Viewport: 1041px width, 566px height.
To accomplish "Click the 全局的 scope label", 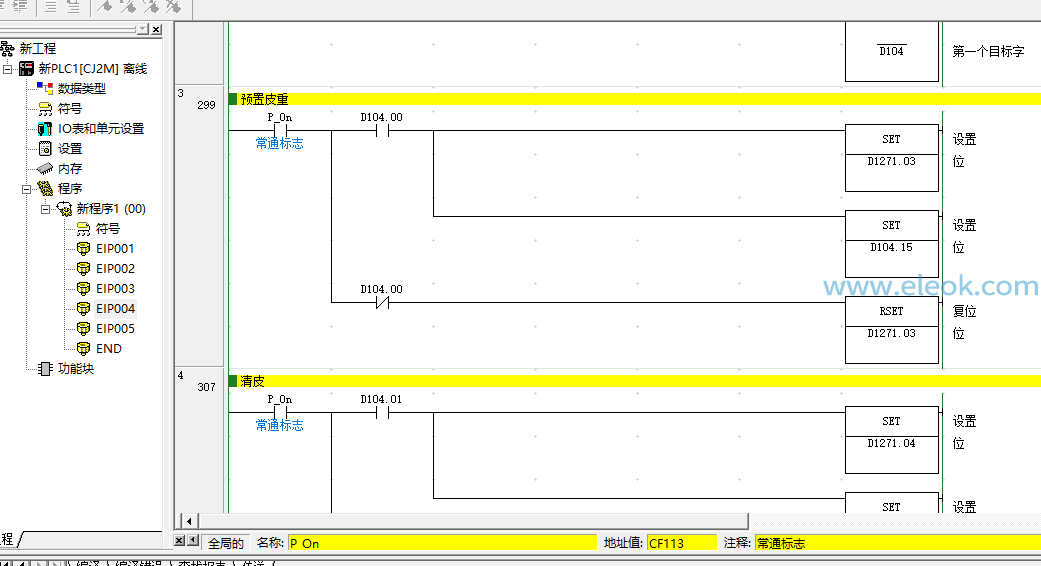I will (226, 543).
